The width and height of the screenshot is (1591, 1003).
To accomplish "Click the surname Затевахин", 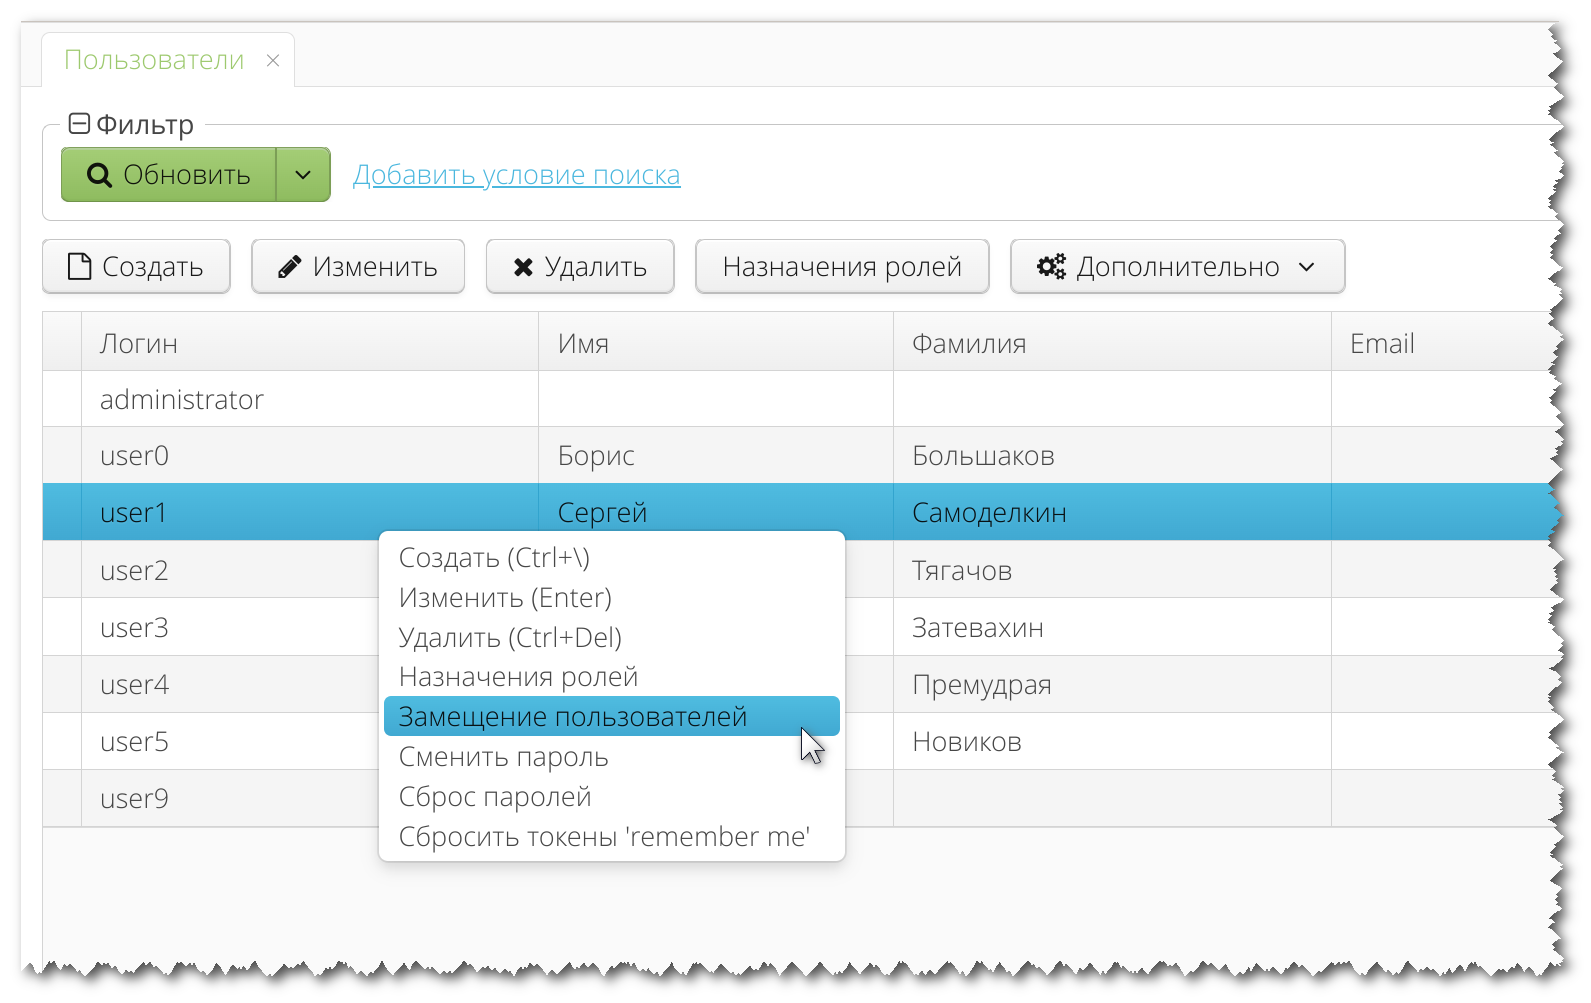I will click(978, 628).
